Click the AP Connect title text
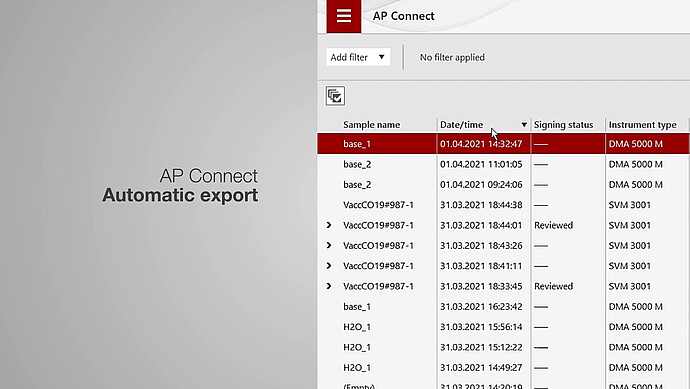Screen dimensions: 690x389 click(404, 16)
